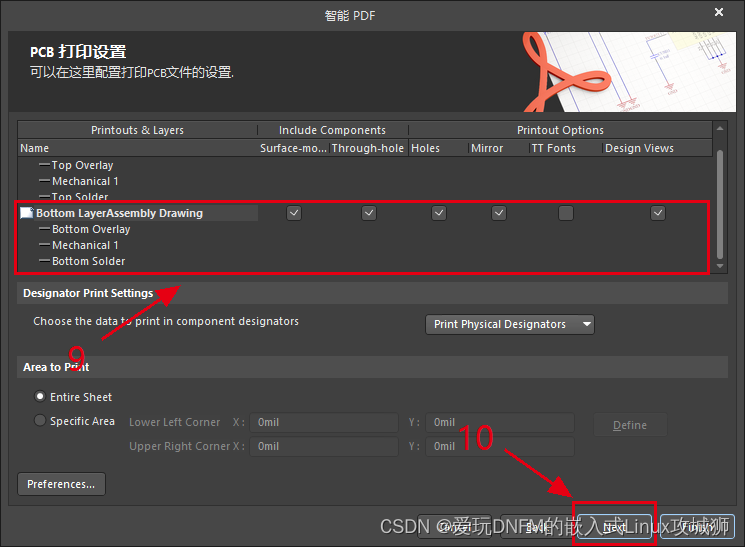Click the Holes column header

click(x=439, y=148)
